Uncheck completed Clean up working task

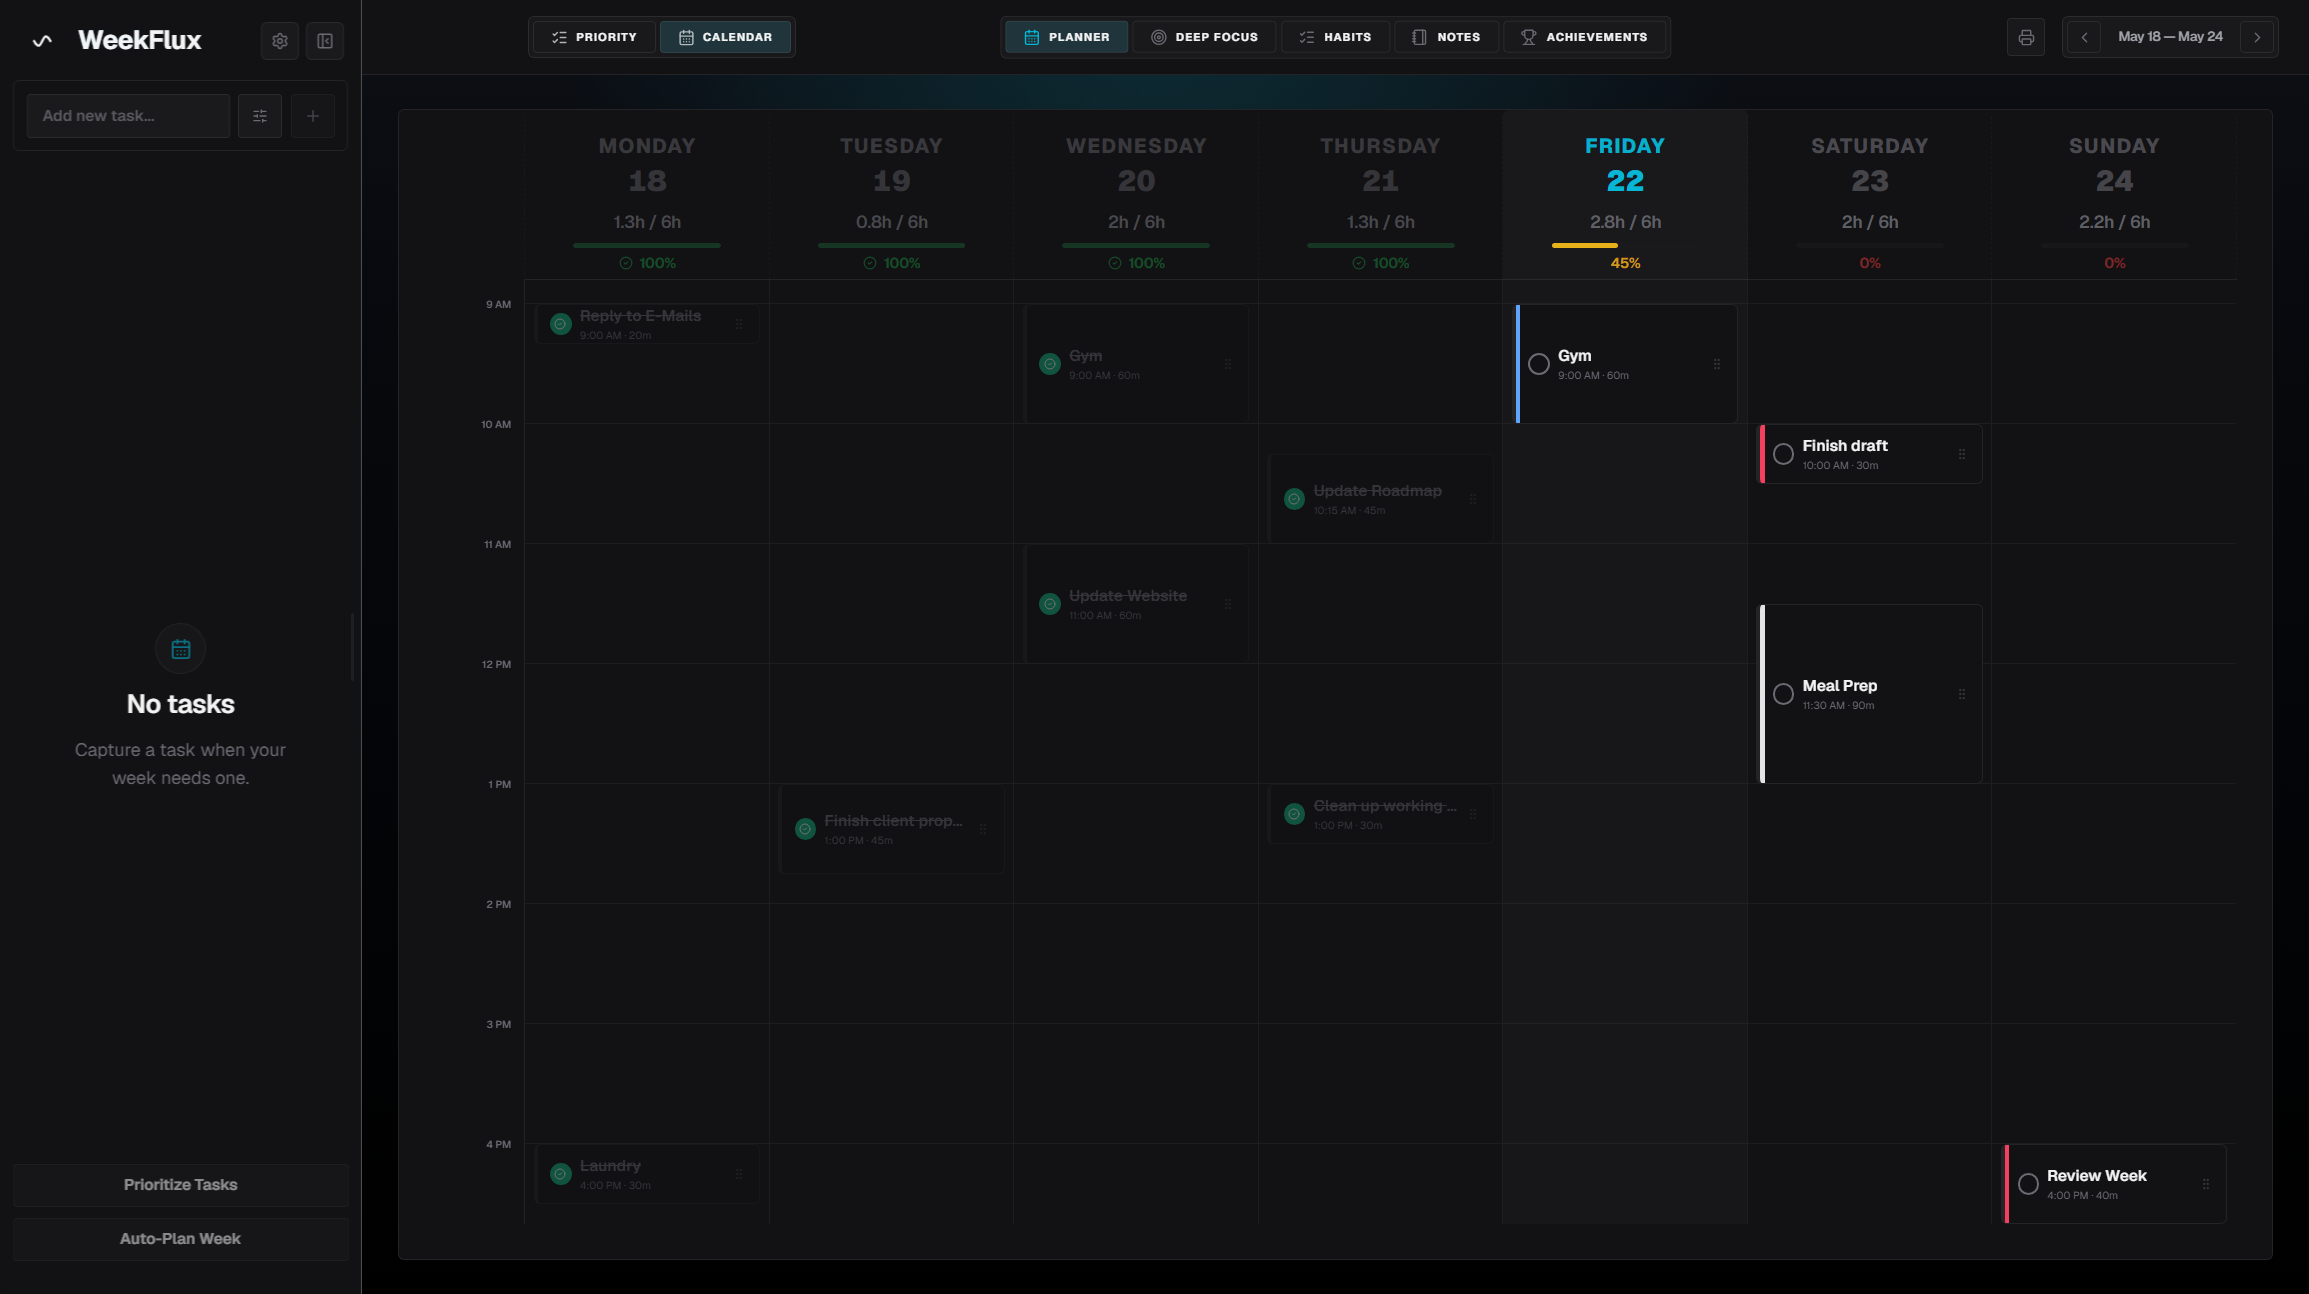click(x=1295, y=814)
